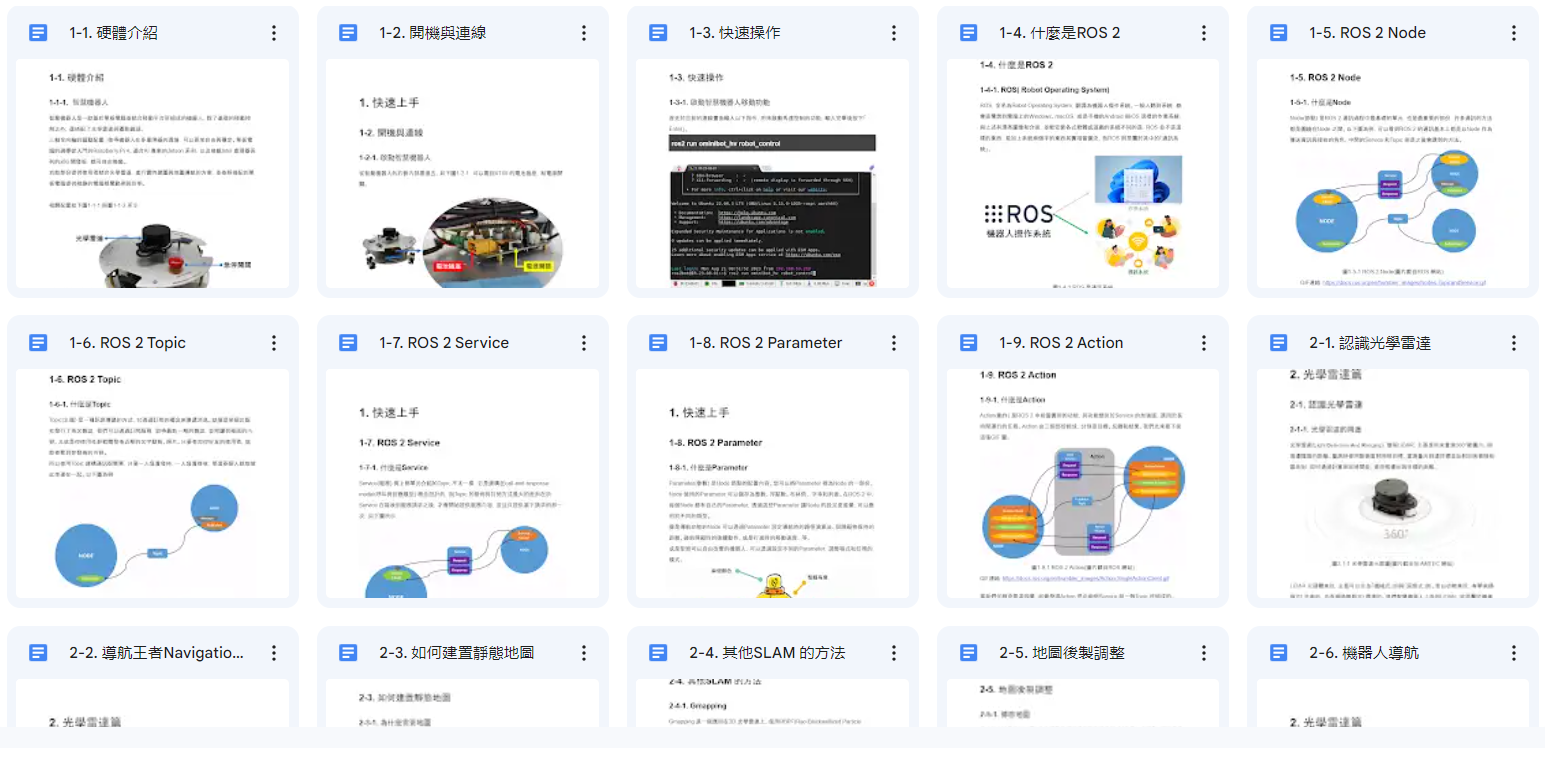Expand the three-dot menu for 1-3. 快速操作
The width and height of the screenshot is (1545, 758).
(x=894, y=33)
